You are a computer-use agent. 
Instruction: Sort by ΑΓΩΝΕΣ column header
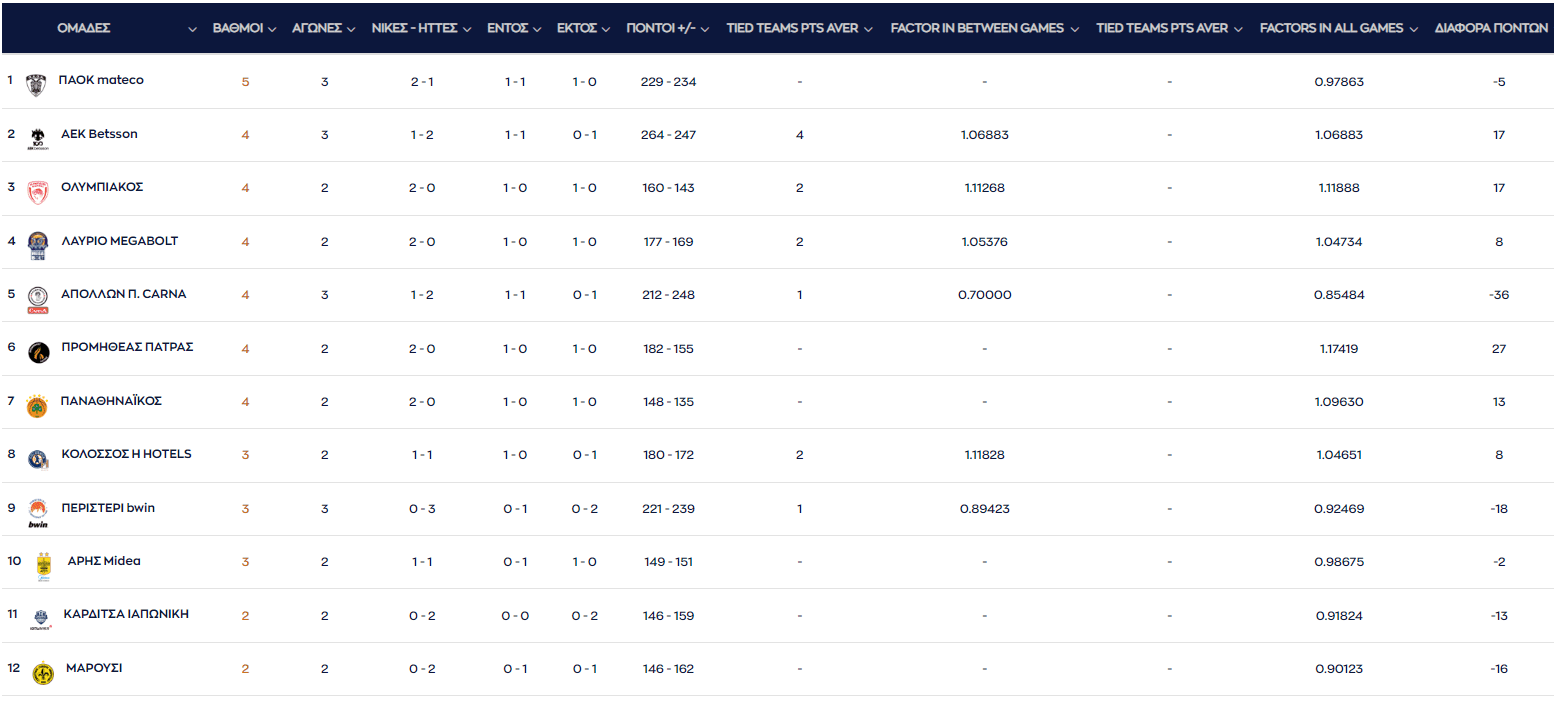coord(317,28)
